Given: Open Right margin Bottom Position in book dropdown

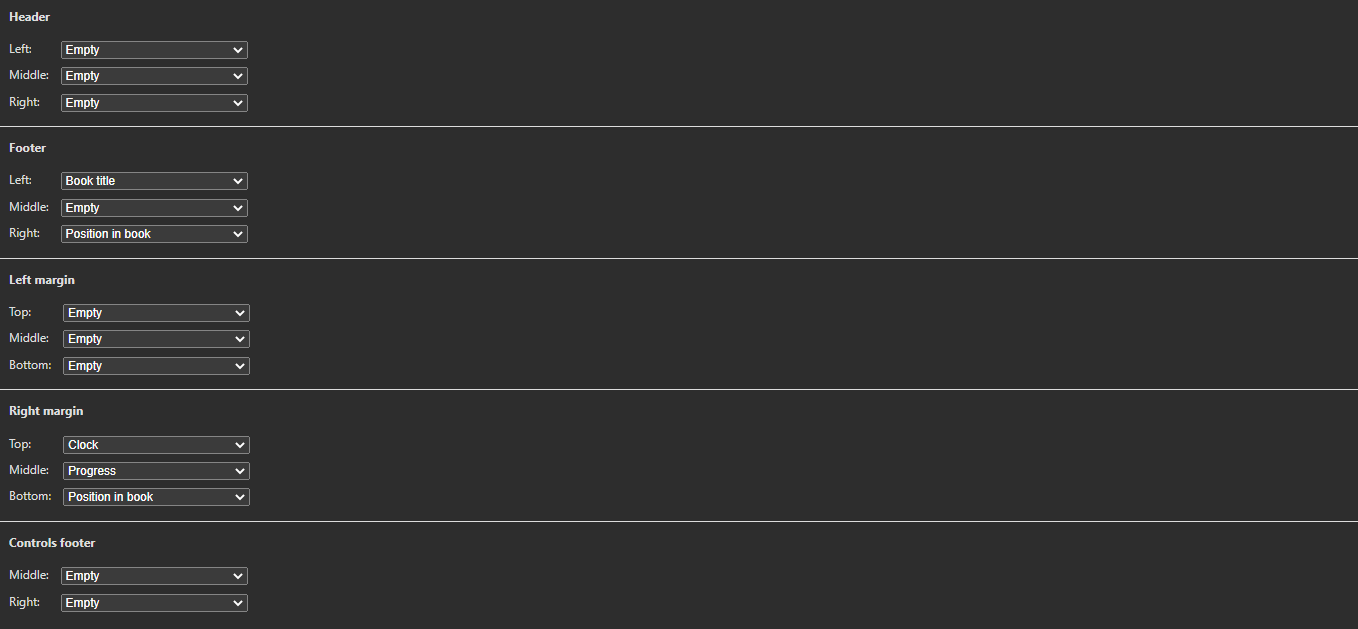Looking at the screenshot, I should (156, 497).
